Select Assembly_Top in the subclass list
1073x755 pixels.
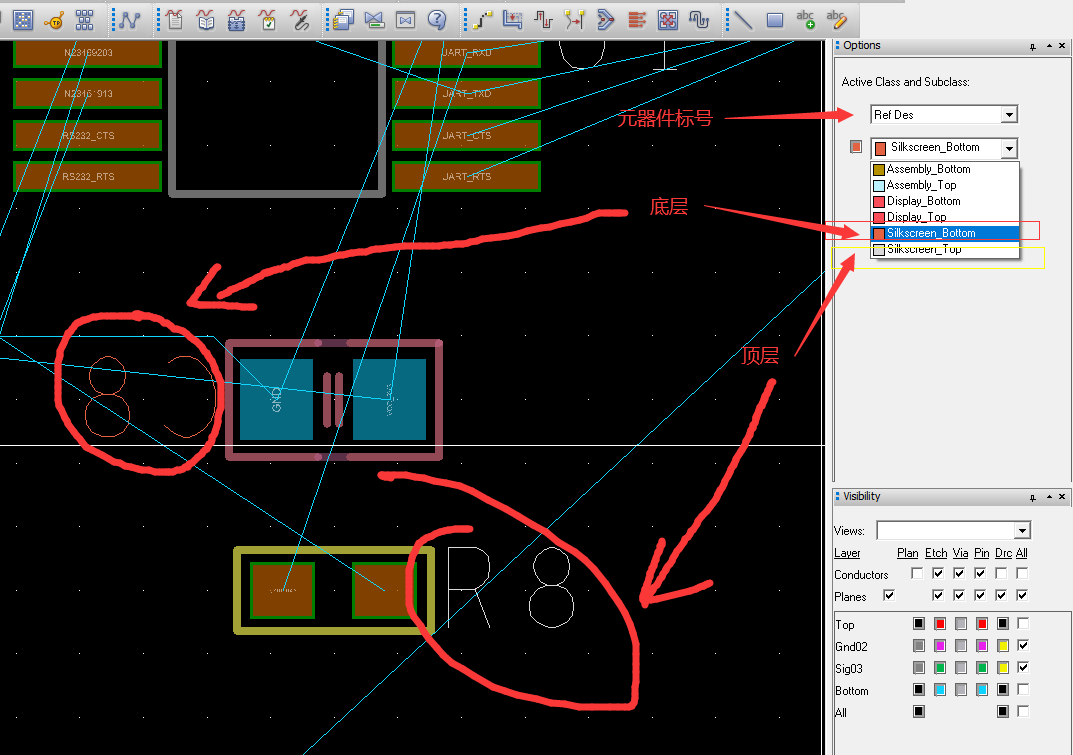pos(921,185)
